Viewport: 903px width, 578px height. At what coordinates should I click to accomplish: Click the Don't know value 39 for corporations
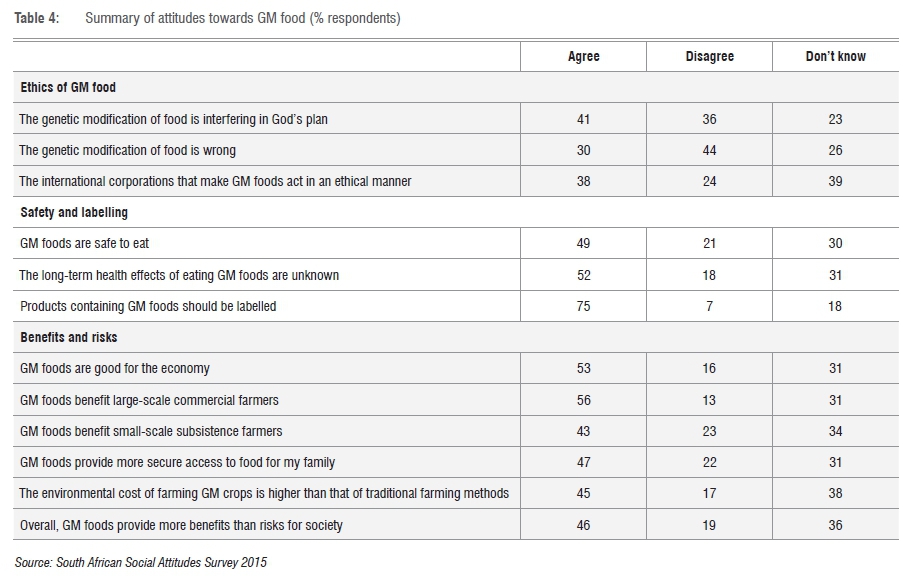pyautogui.click(x=835, y=181)
